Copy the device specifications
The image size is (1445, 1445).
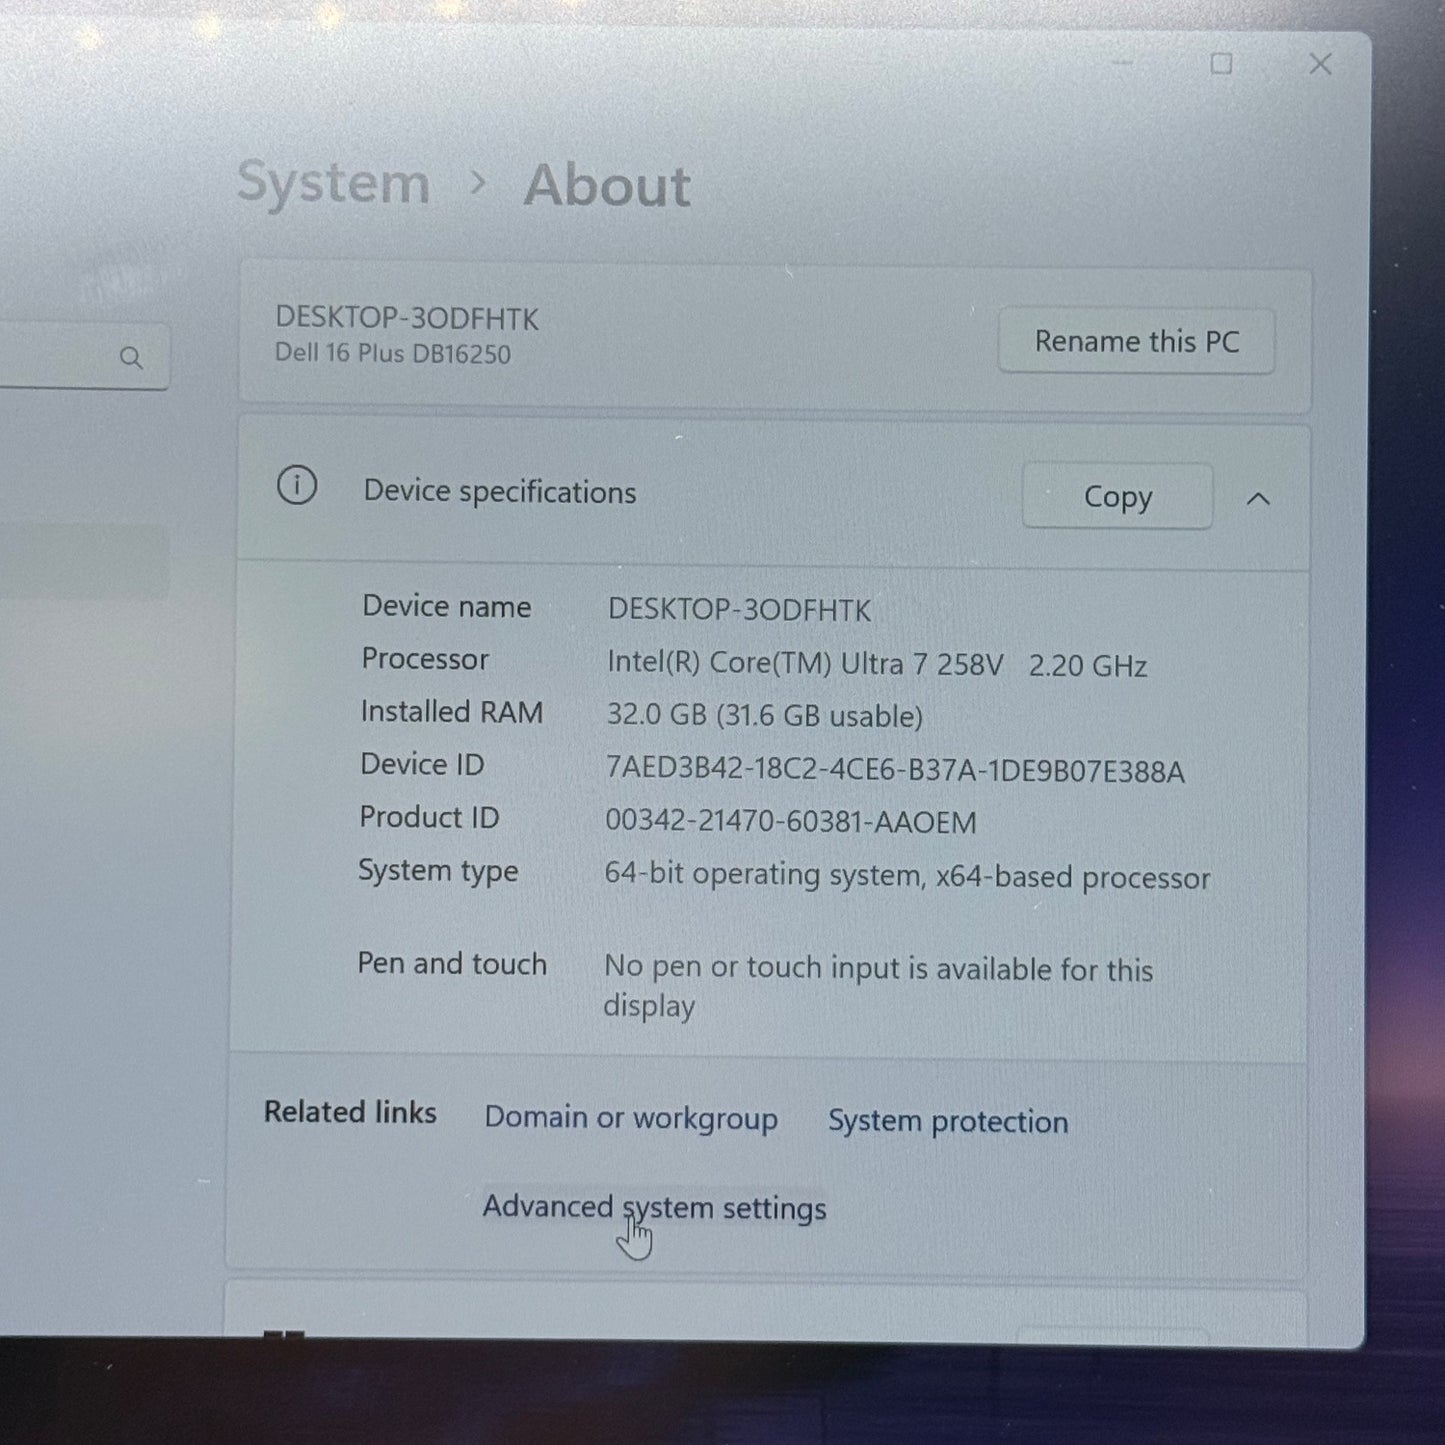click(x=1117, y=497)
